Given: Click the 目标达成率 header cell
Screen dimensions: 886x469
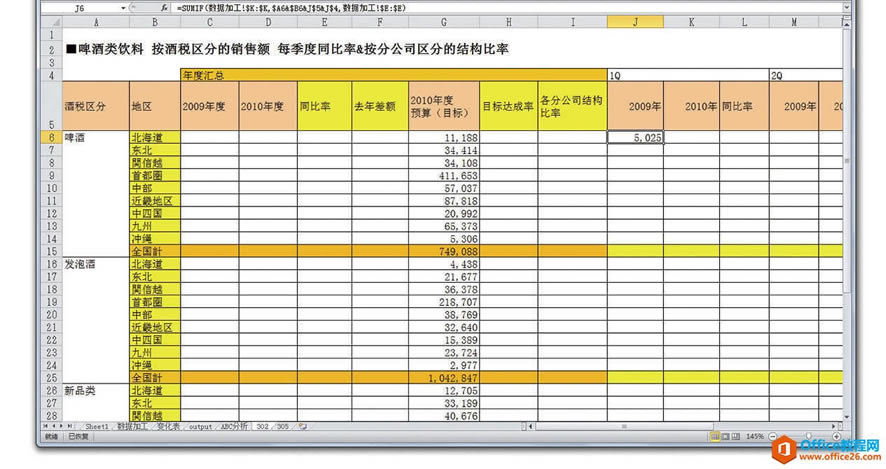Looking at the screenshot, I should [509, 106].
